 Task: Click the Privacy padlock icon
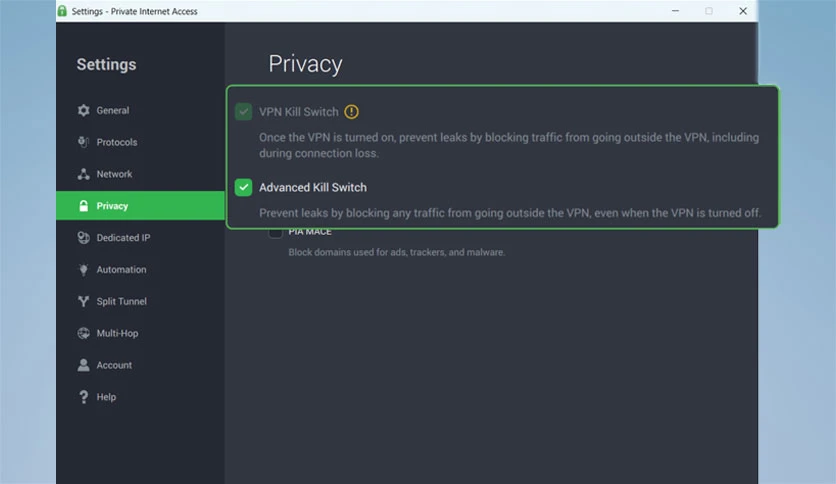[84, 206]
